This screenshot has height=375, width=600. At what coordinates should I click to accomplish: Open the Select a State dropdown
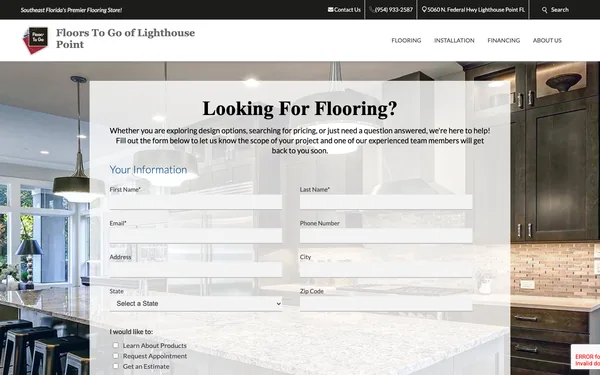[196, 303]
